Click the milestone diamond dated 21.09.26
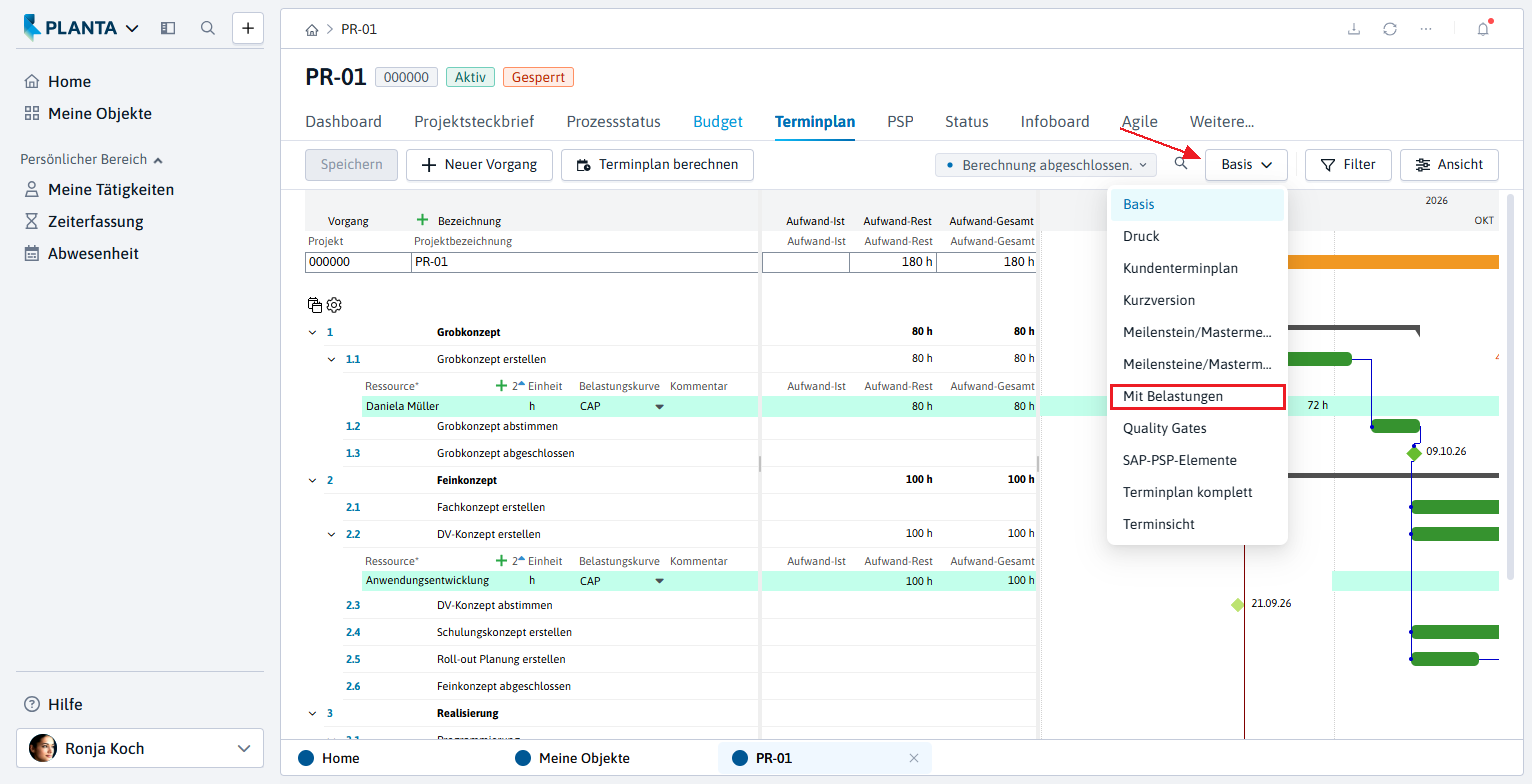 click(1238, 604)
